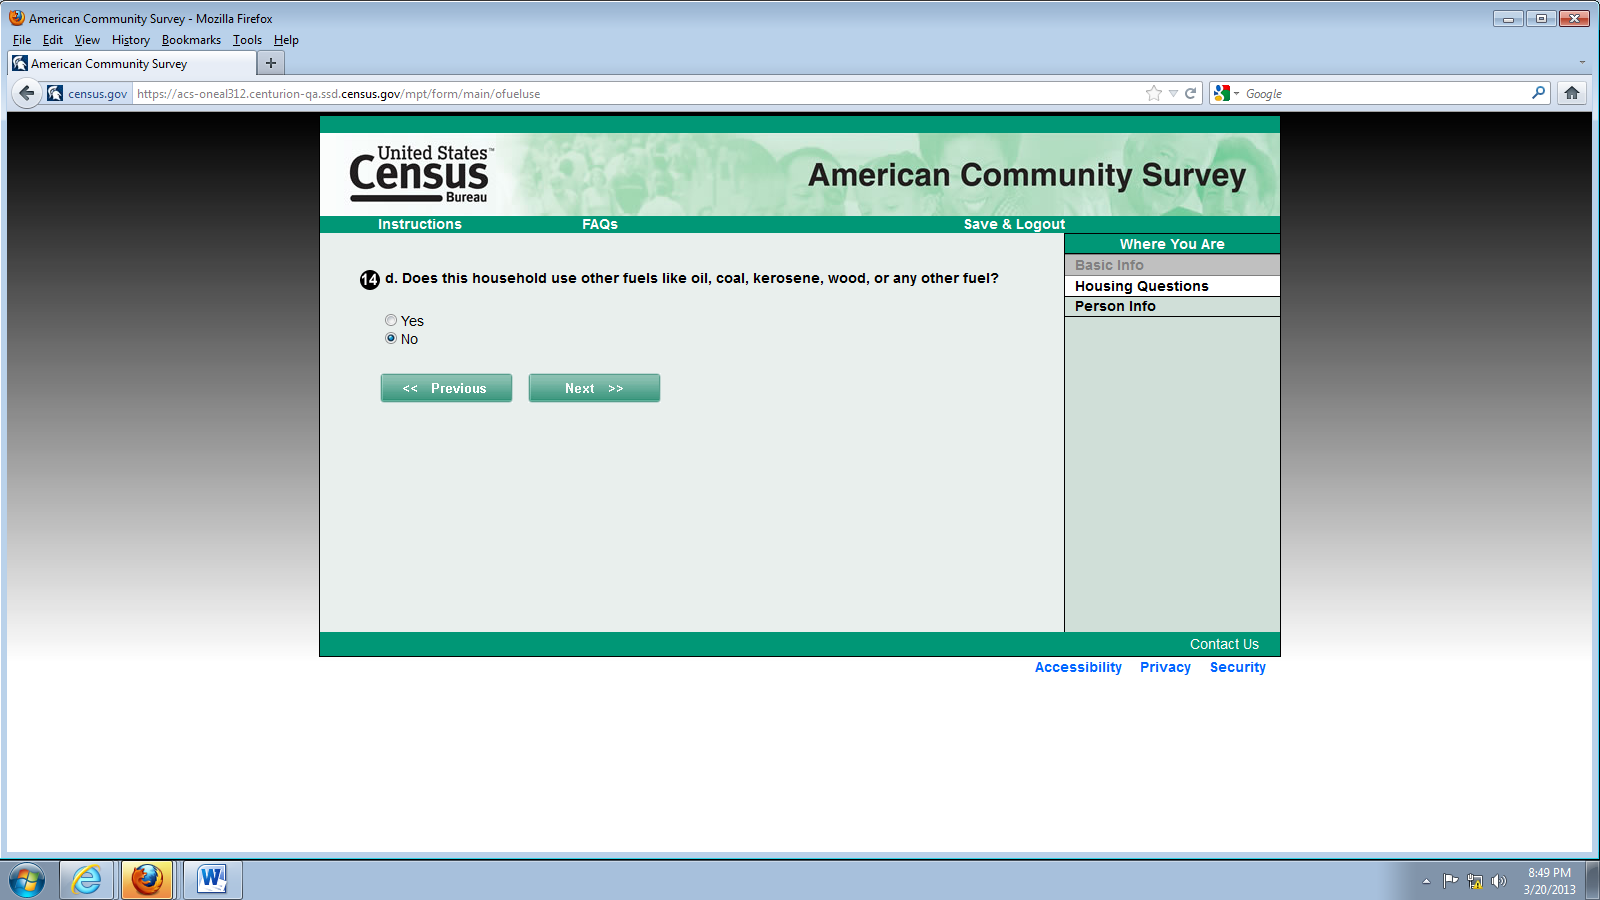Open the Accessibility link
1600x900 pixels.
click(x=1078, y=667)
